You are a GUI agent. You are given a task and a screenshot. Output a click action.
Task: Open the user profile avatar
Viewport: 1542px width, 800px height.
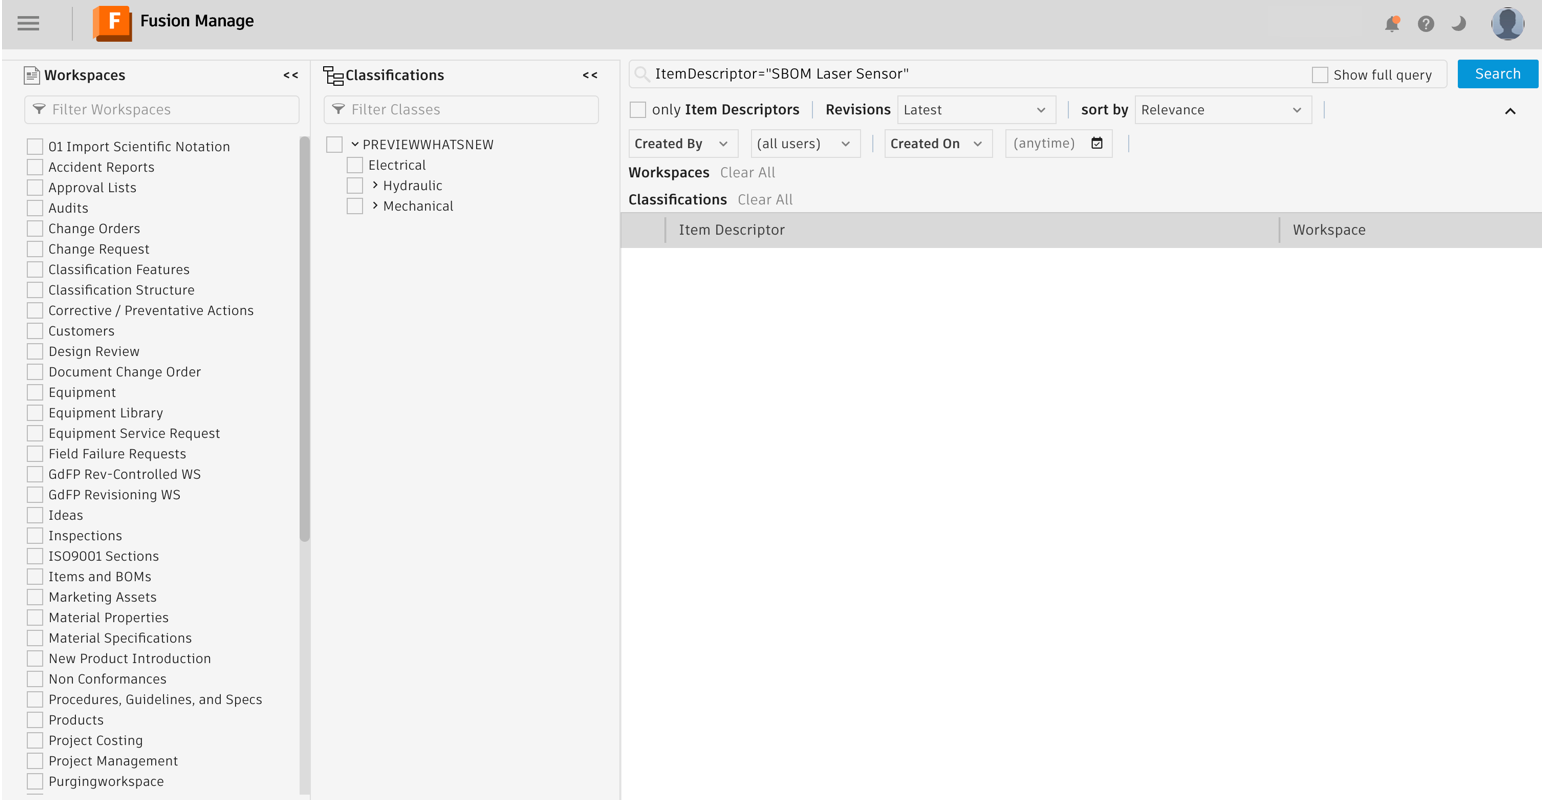tap(1507, 23)
